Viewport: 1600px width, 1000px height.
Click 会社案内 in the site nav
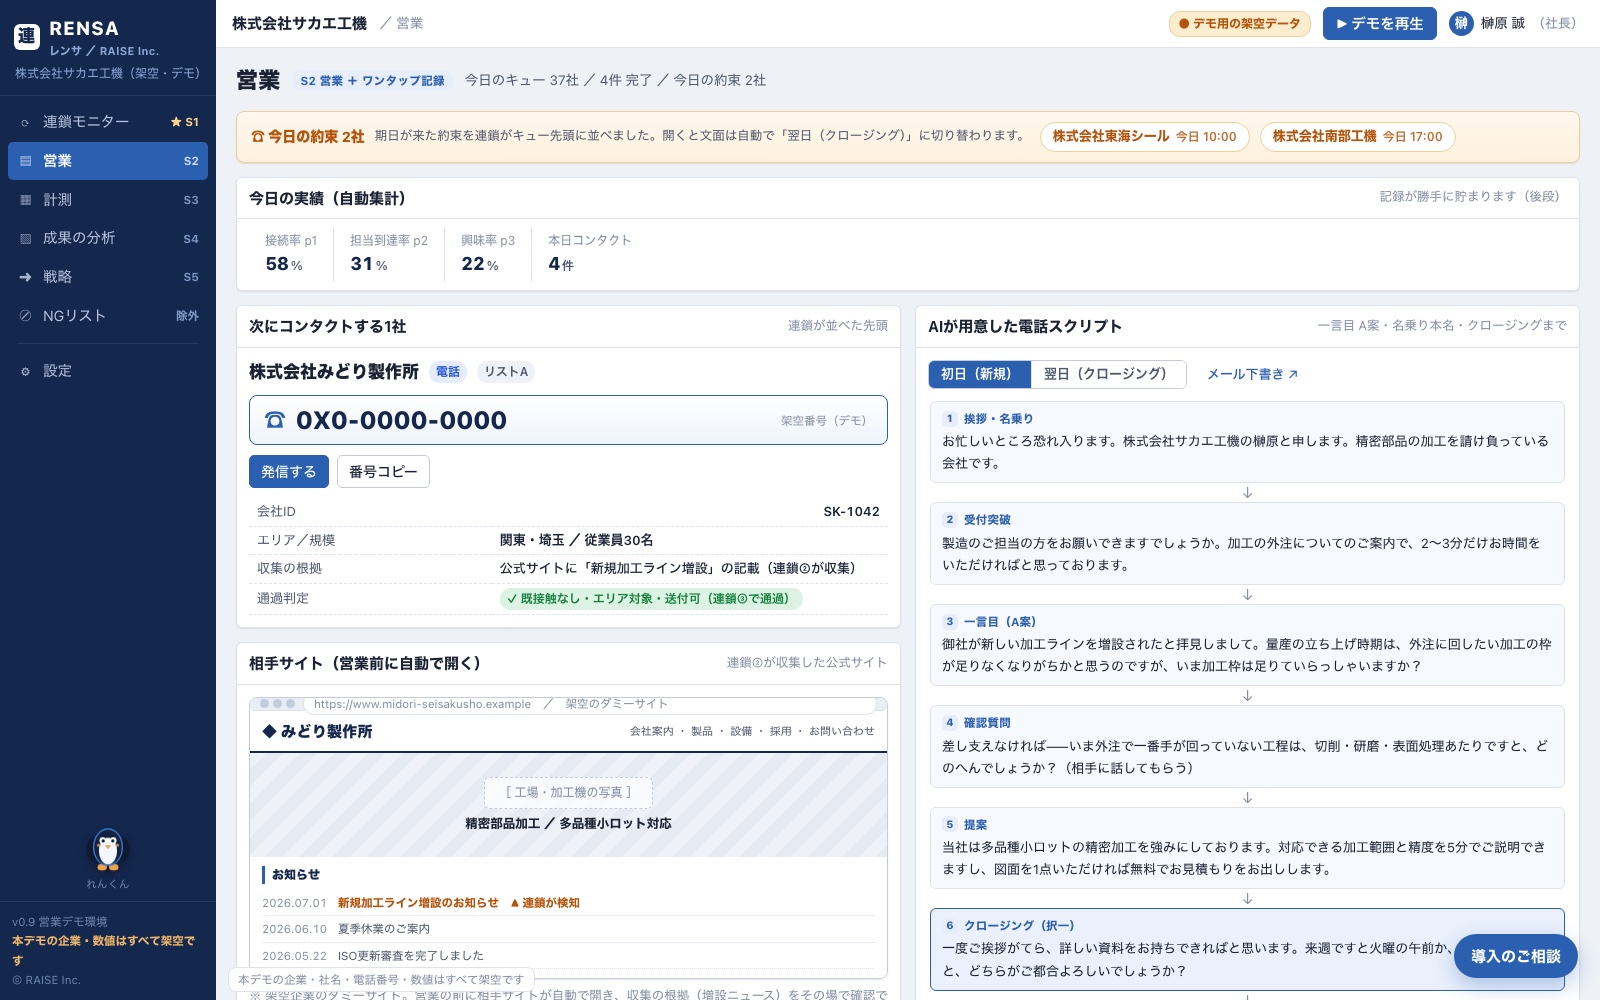coord(651,732)
